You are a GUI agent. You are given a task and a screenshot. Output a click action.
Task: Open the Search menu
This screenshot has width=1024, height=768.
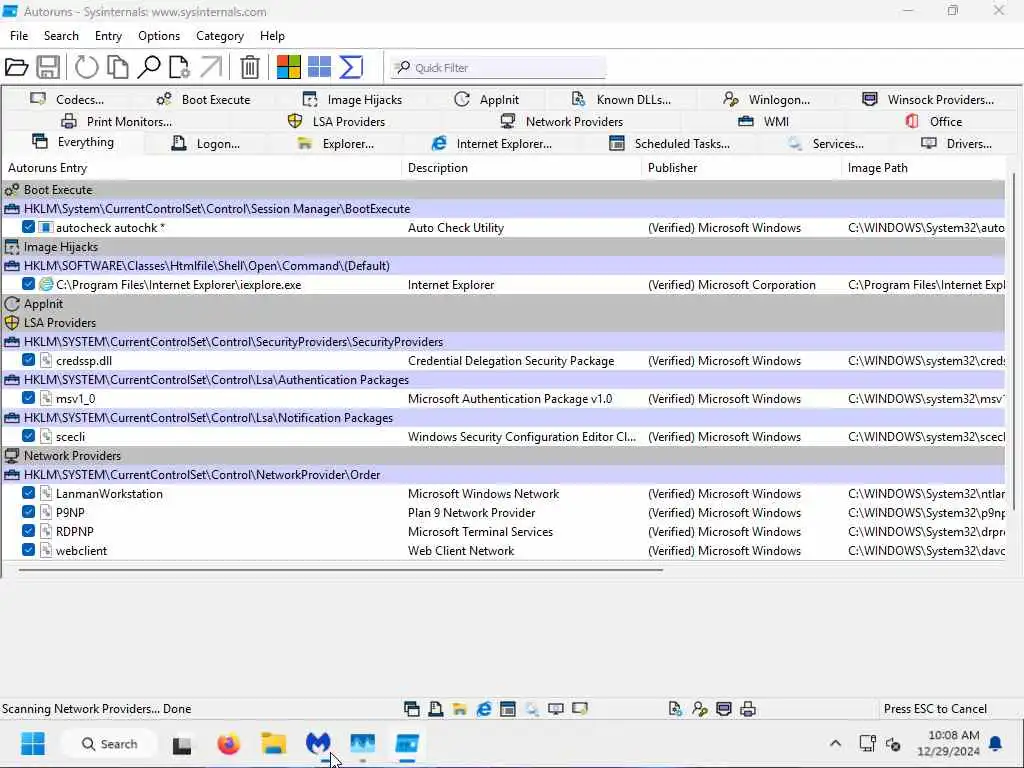[x=61, y=36]
